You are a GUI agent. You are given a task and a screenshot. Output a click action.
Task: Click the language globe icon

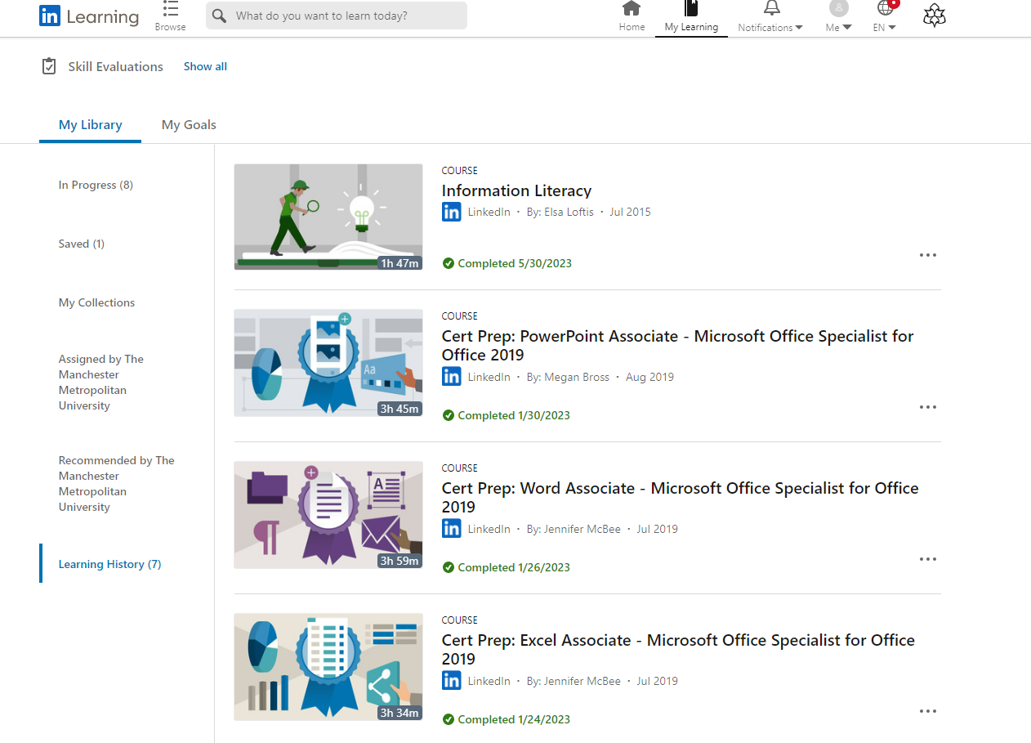click(886, 8)
